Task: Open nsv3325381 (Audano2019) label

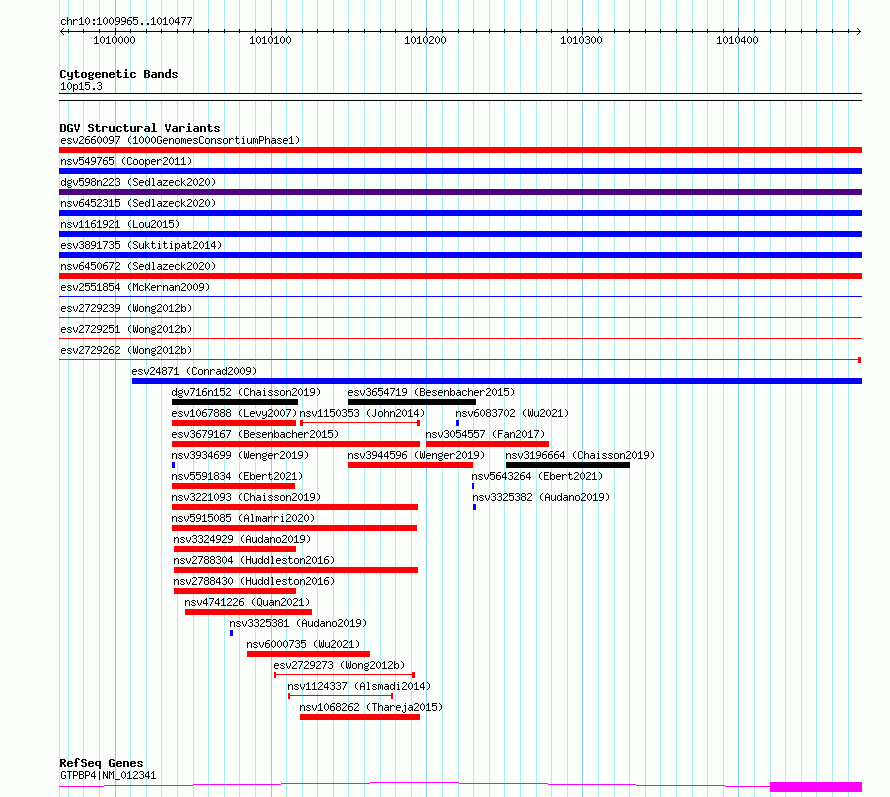Action: pyautogui.click(x=298, y=623)
